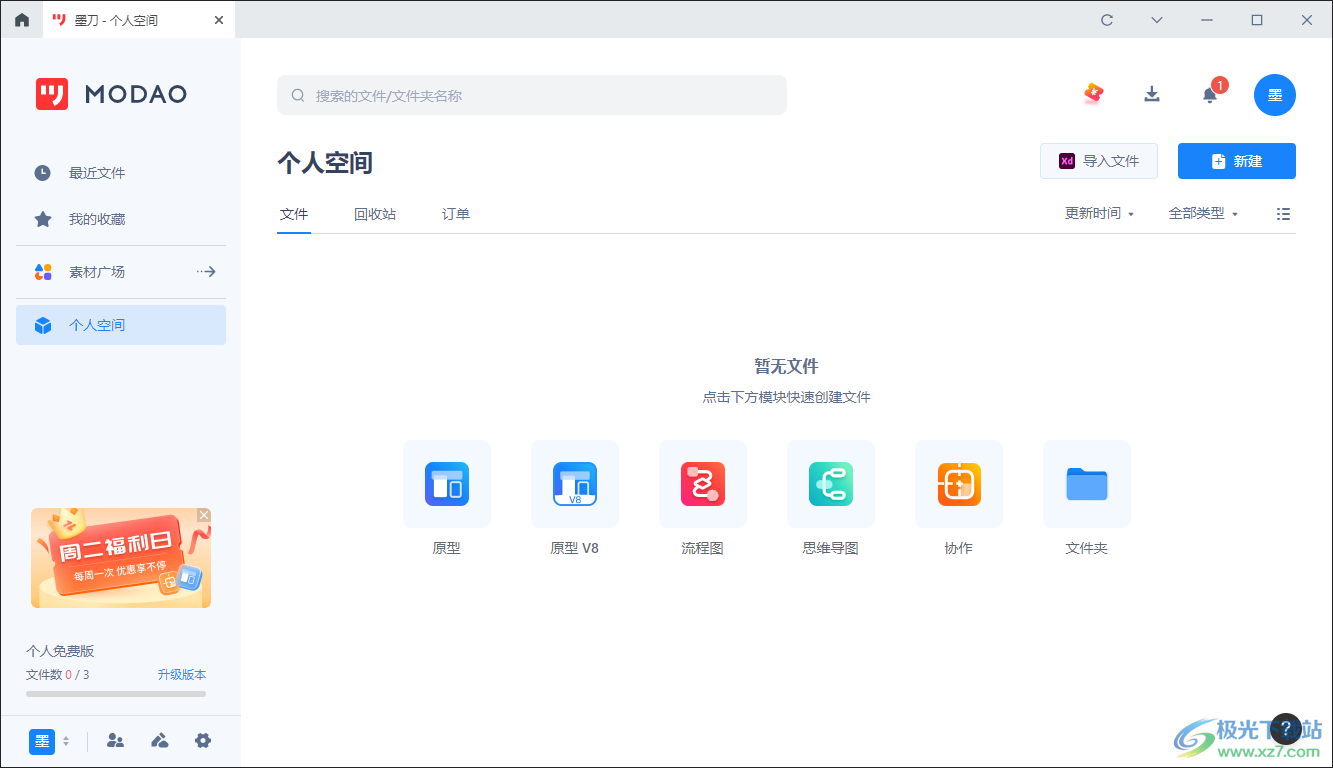The width and height of the screenshot is (1333, 768).
Task: Open the 原型 V8 module icon
Action: point(574,484)
